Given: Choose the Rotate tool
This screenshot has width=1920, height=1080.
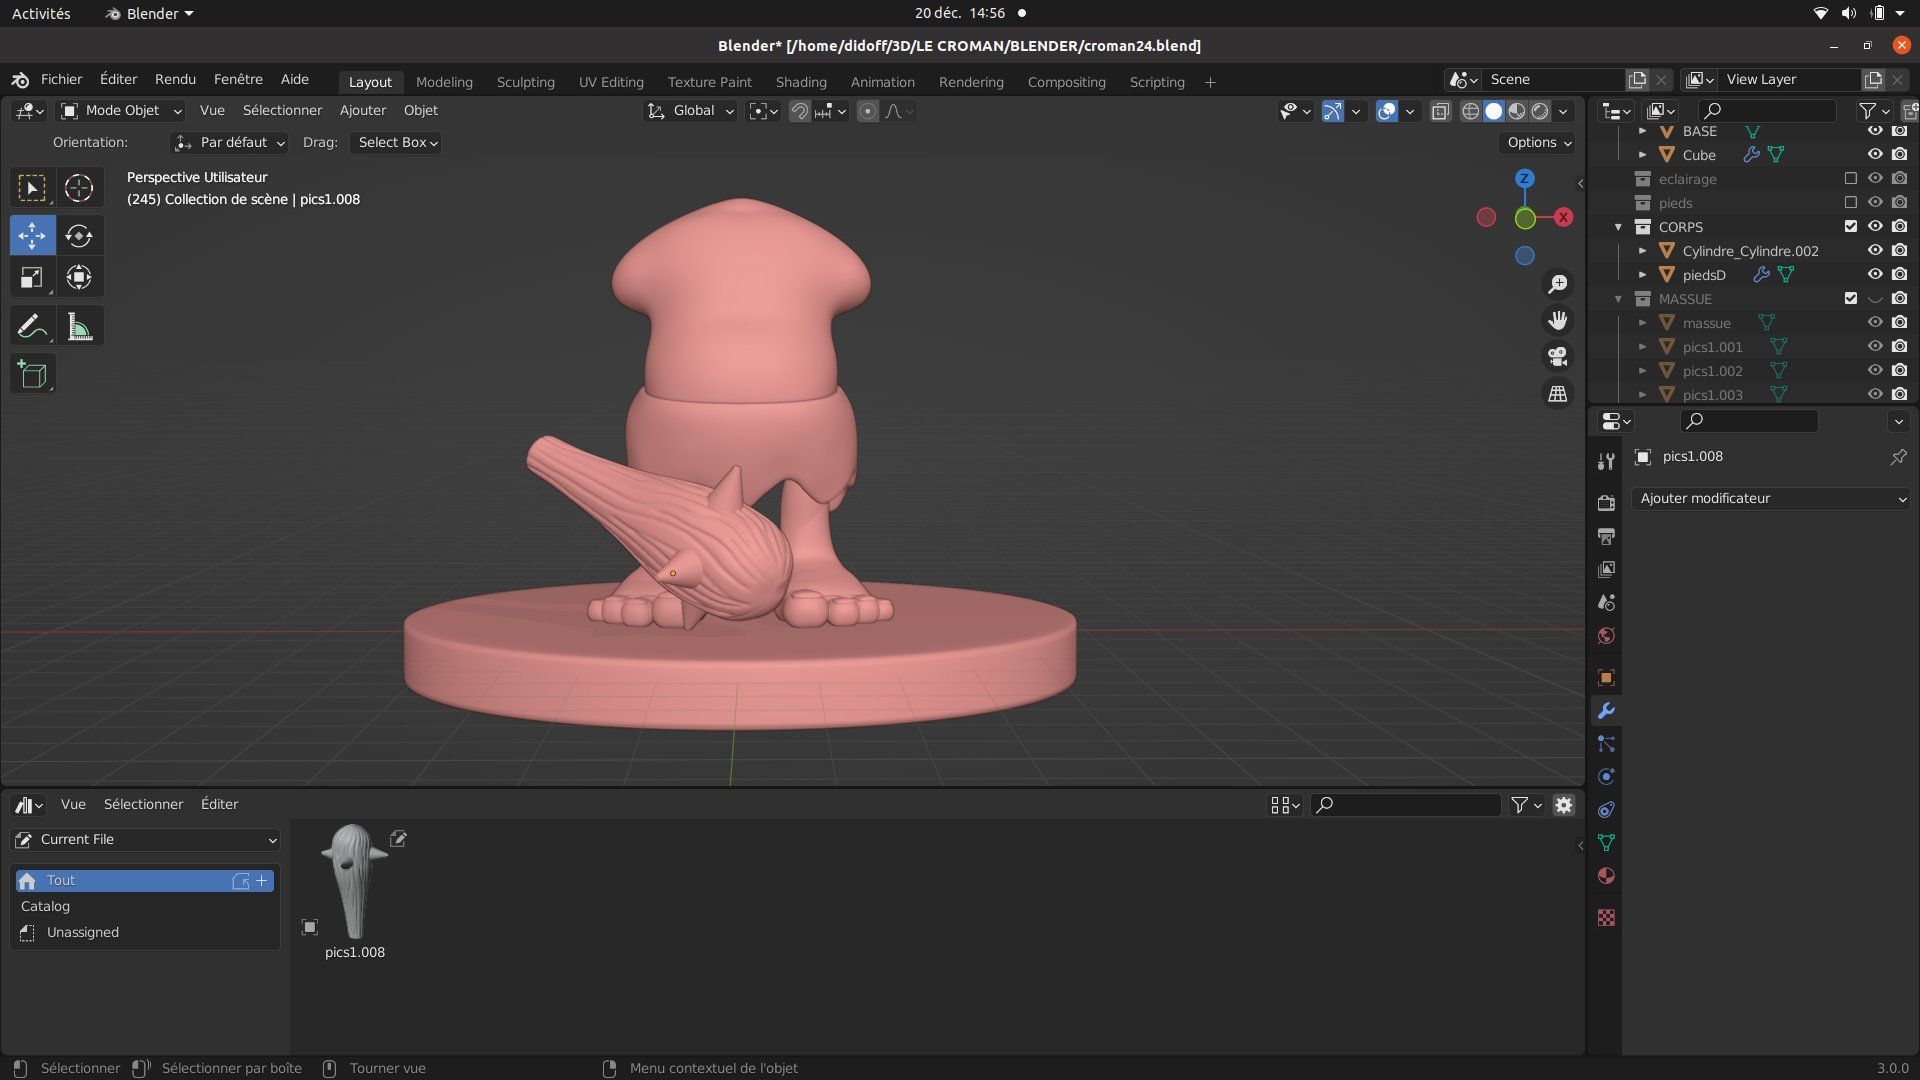Looking at the screenshot, I should [79, 236].
